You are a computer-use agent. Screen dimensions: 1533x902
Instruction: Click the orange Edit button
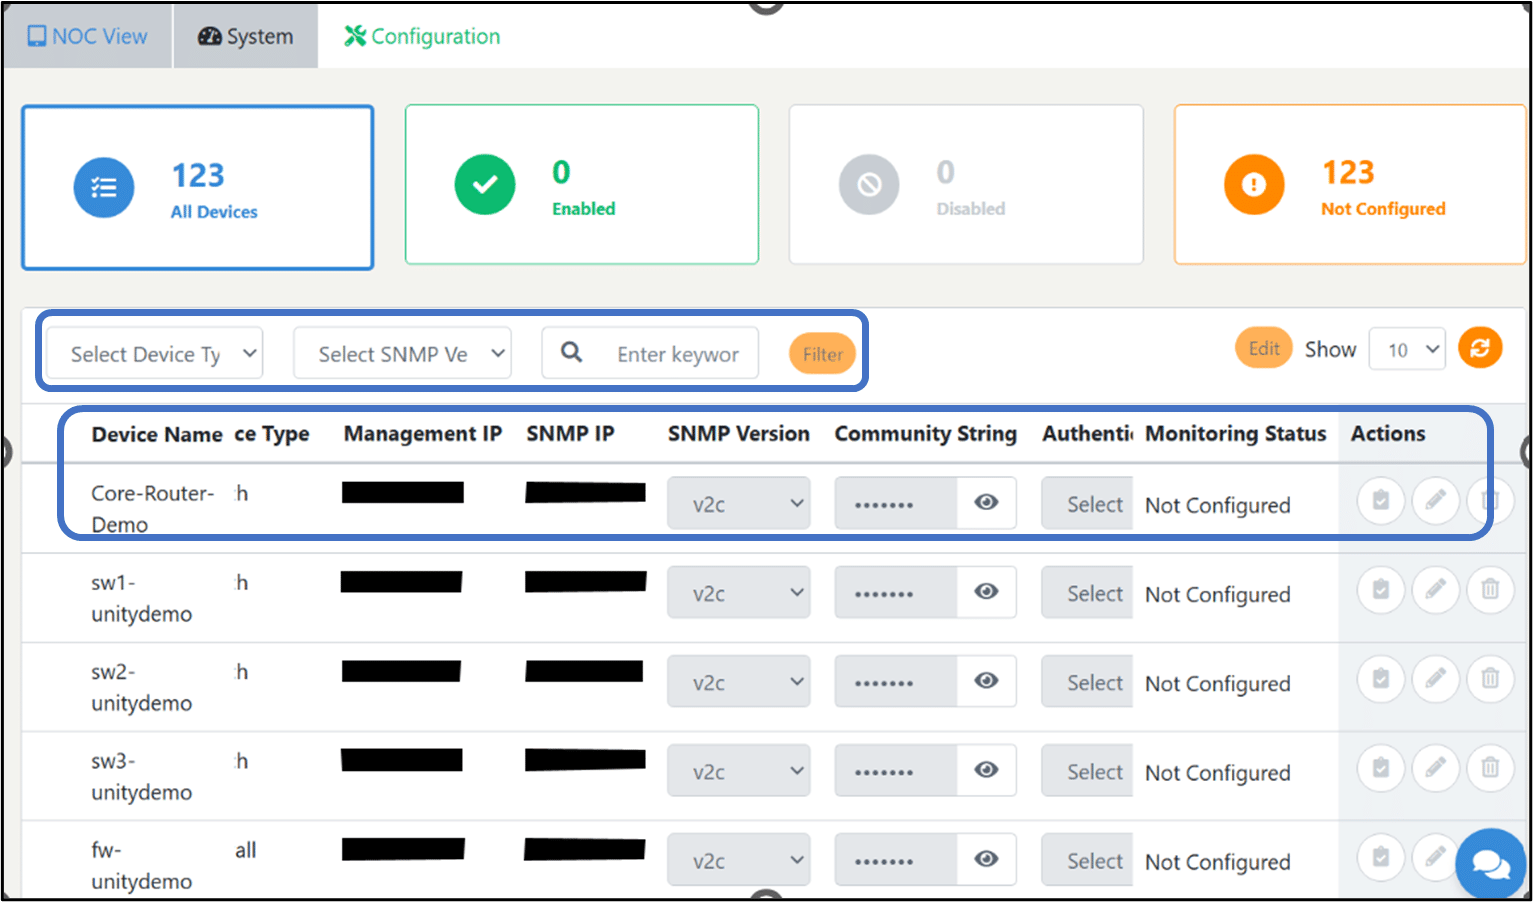1264,348
